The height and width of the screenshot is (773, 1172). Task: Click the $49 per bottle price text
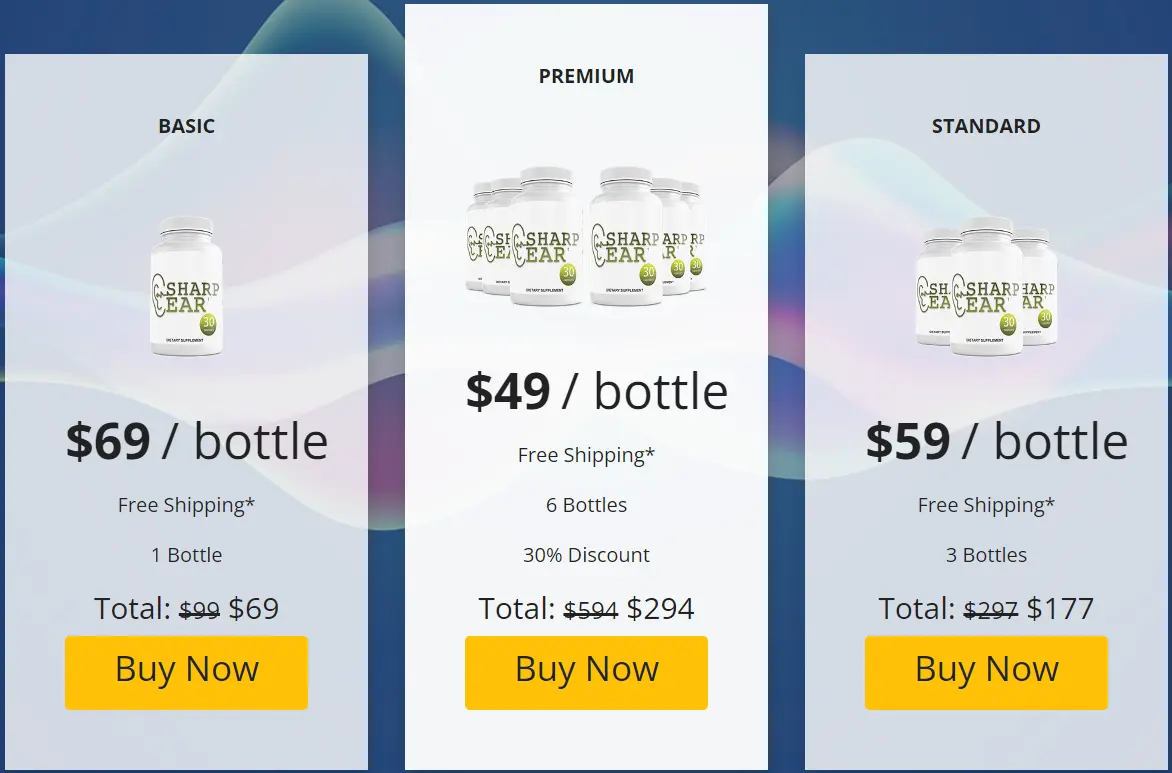597,391
